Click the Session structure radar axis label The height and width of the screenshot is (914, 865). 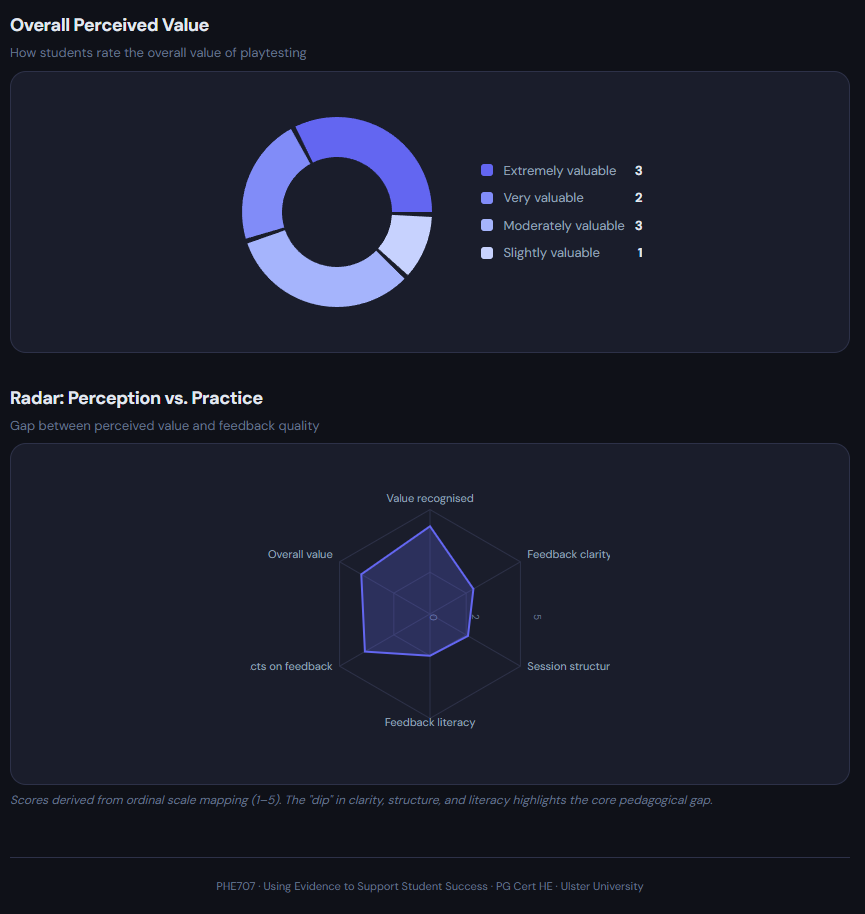567,666
